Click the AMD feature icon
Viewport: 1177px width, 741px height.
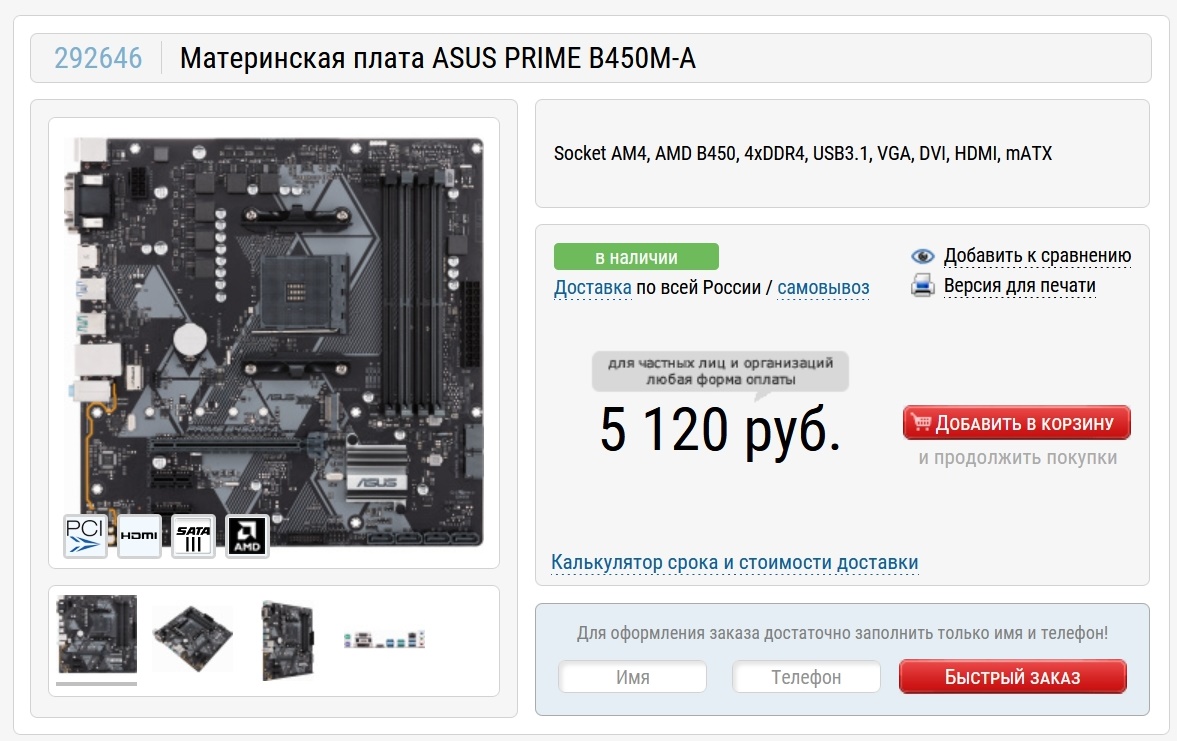pos(248,536)
